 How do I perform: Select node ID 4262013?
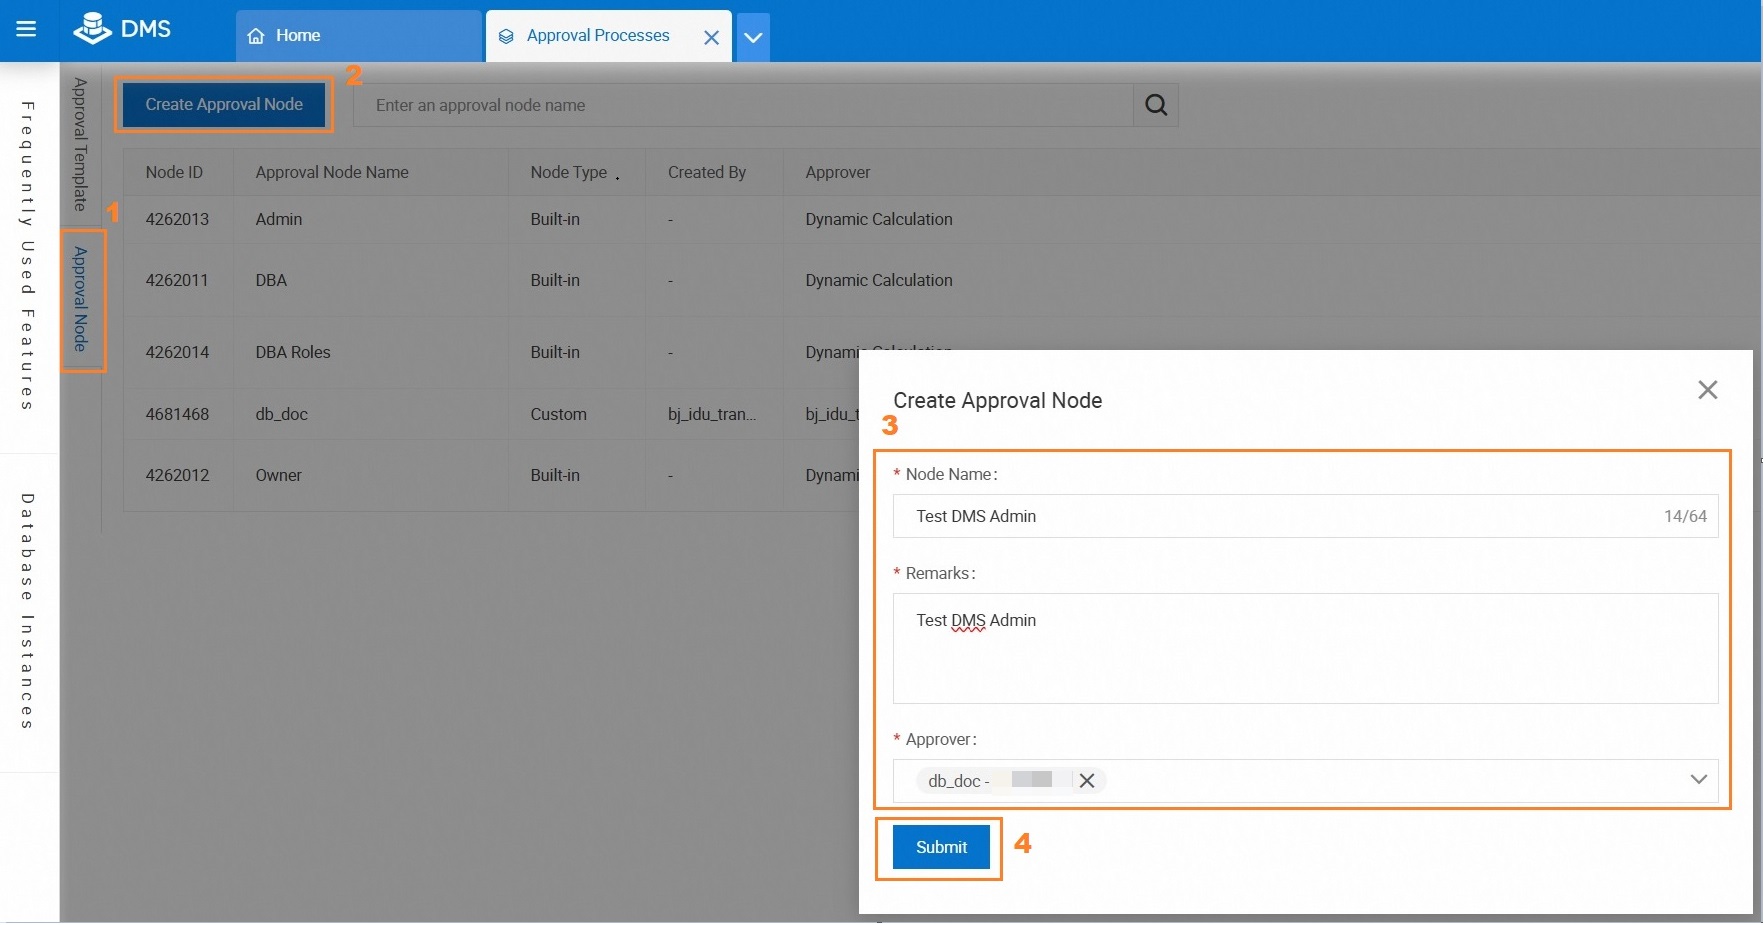[x=177, y=219]
